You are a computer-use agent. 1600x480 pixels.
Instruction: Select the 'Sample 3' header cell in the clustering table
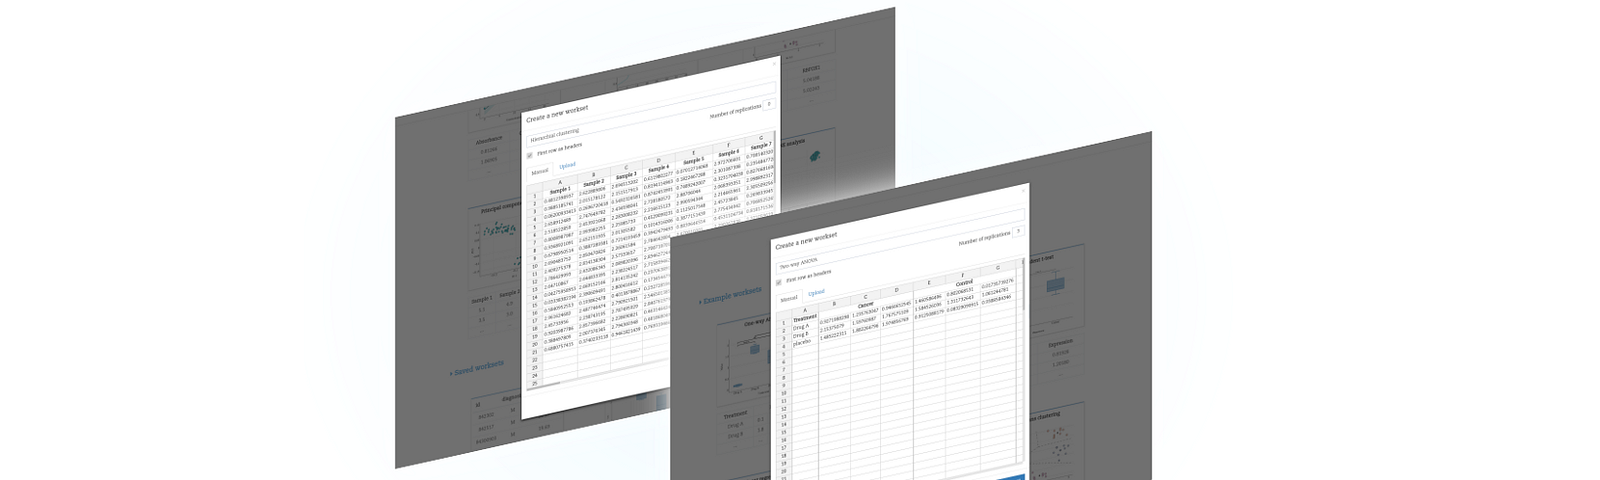(626, 175)
